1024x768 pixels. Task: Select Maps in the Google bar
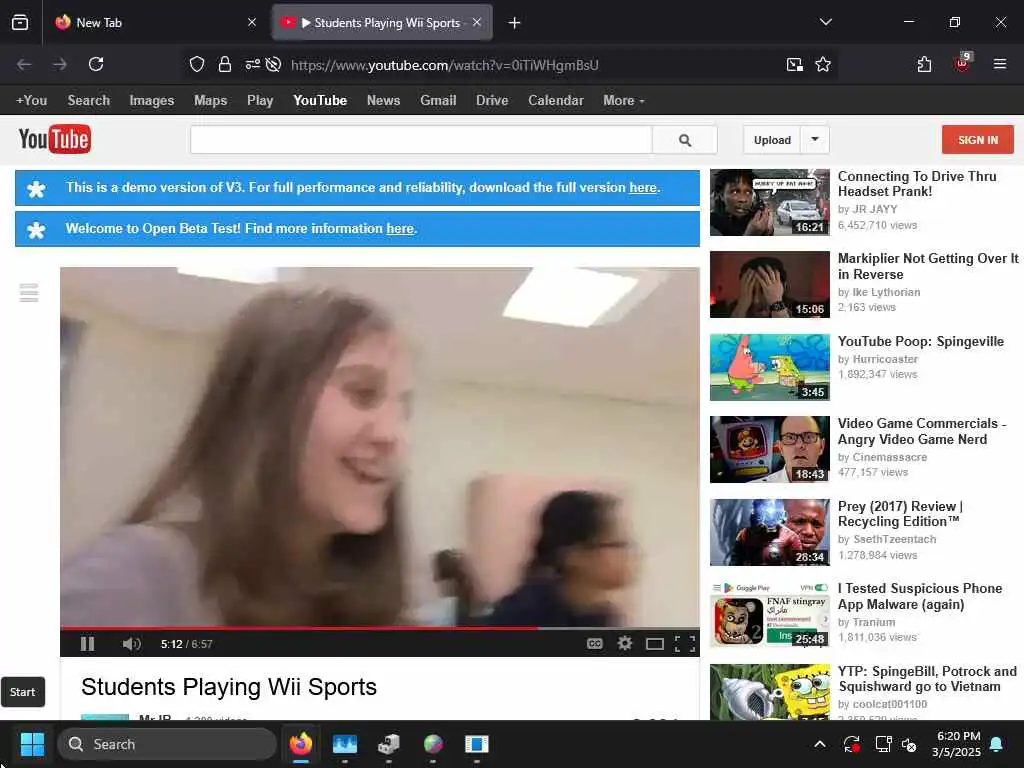(x=210, y=101)
